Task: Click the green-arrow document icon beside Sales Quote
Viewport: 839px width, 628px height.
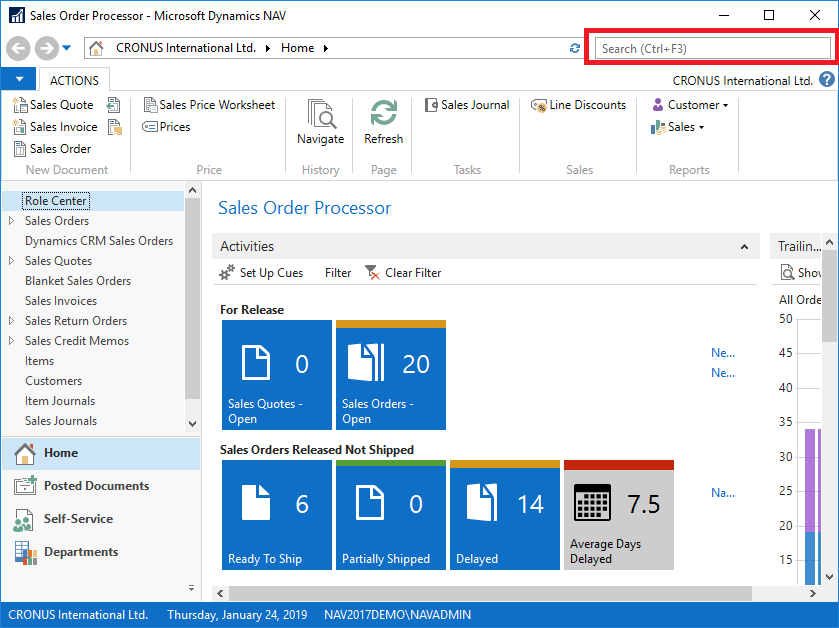Action: pyautogui.click(x=113, y=105)
